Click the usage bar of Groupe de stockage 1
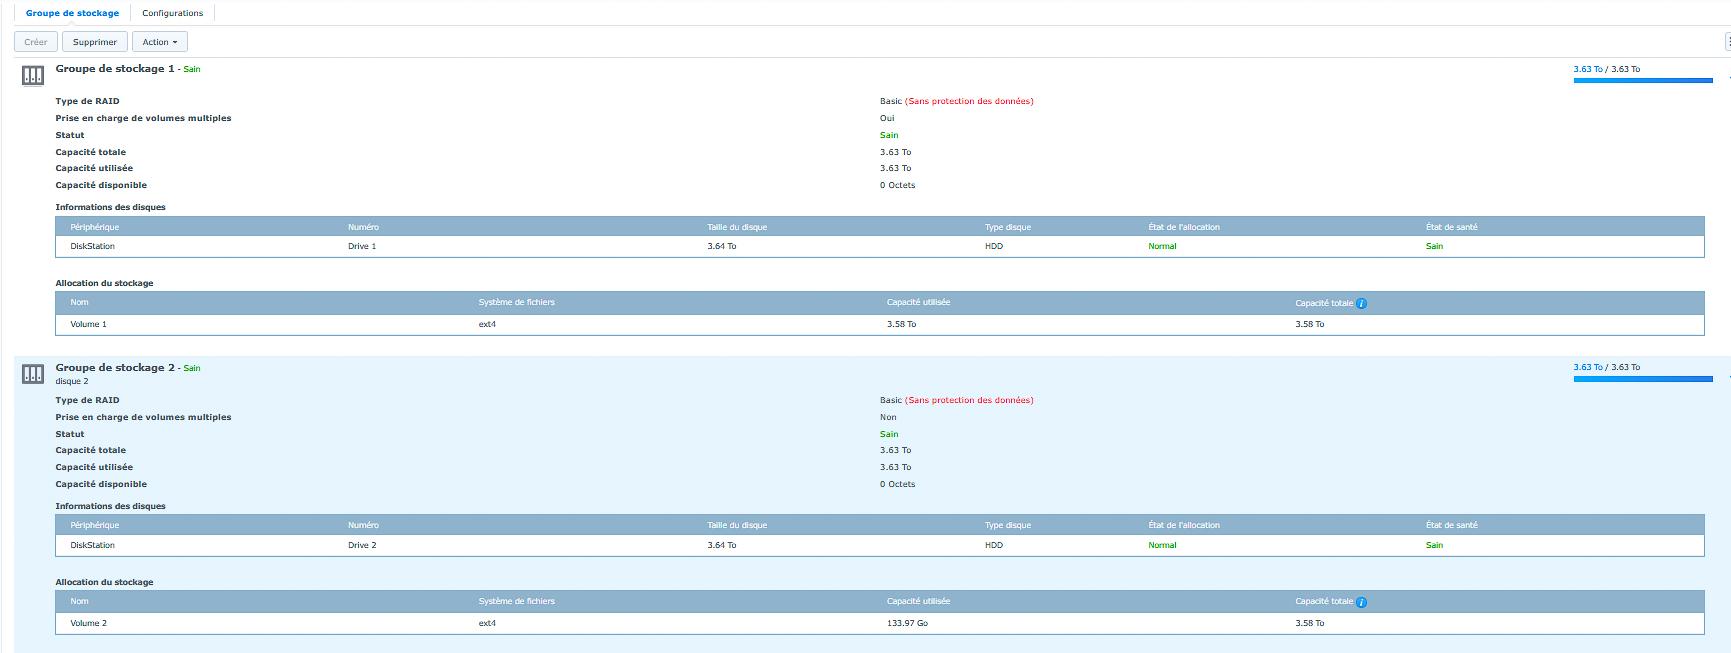Viewport: 1731px width, 653px height. coord(1642,80)
